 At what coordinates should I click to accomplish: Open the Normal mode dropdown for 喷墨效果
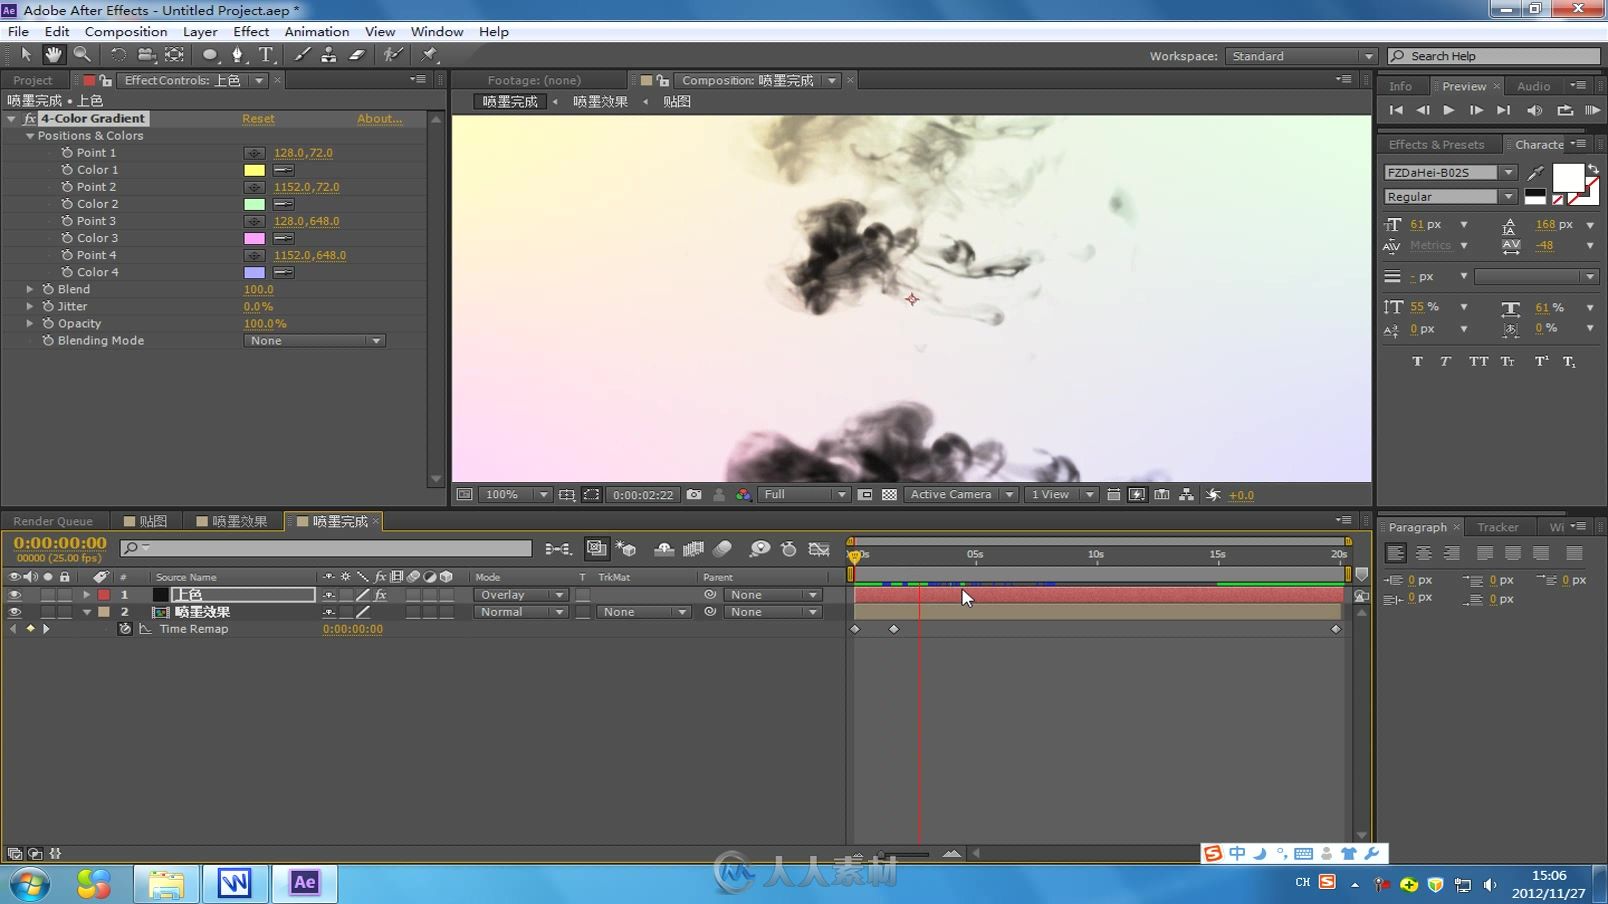[x=520, y=612]
